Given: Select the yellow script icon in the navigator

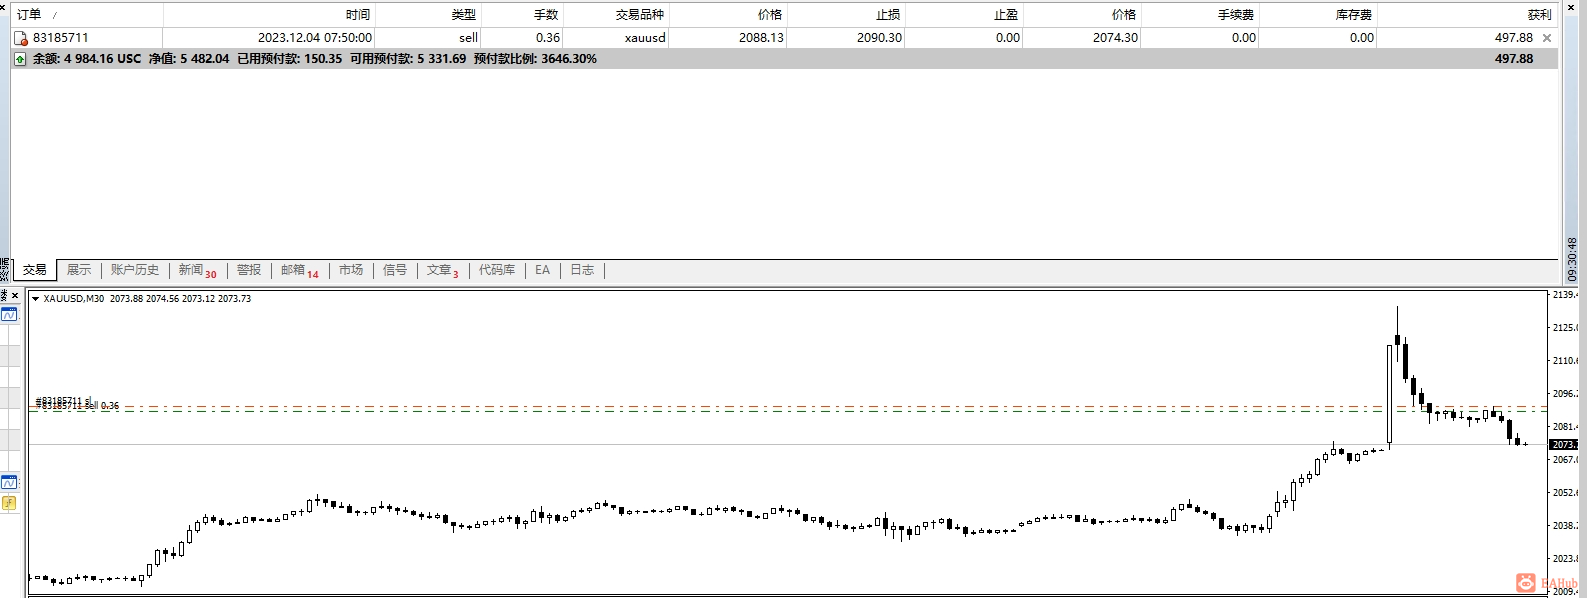Looking at the screenshot, I should [x=9, y=503].
